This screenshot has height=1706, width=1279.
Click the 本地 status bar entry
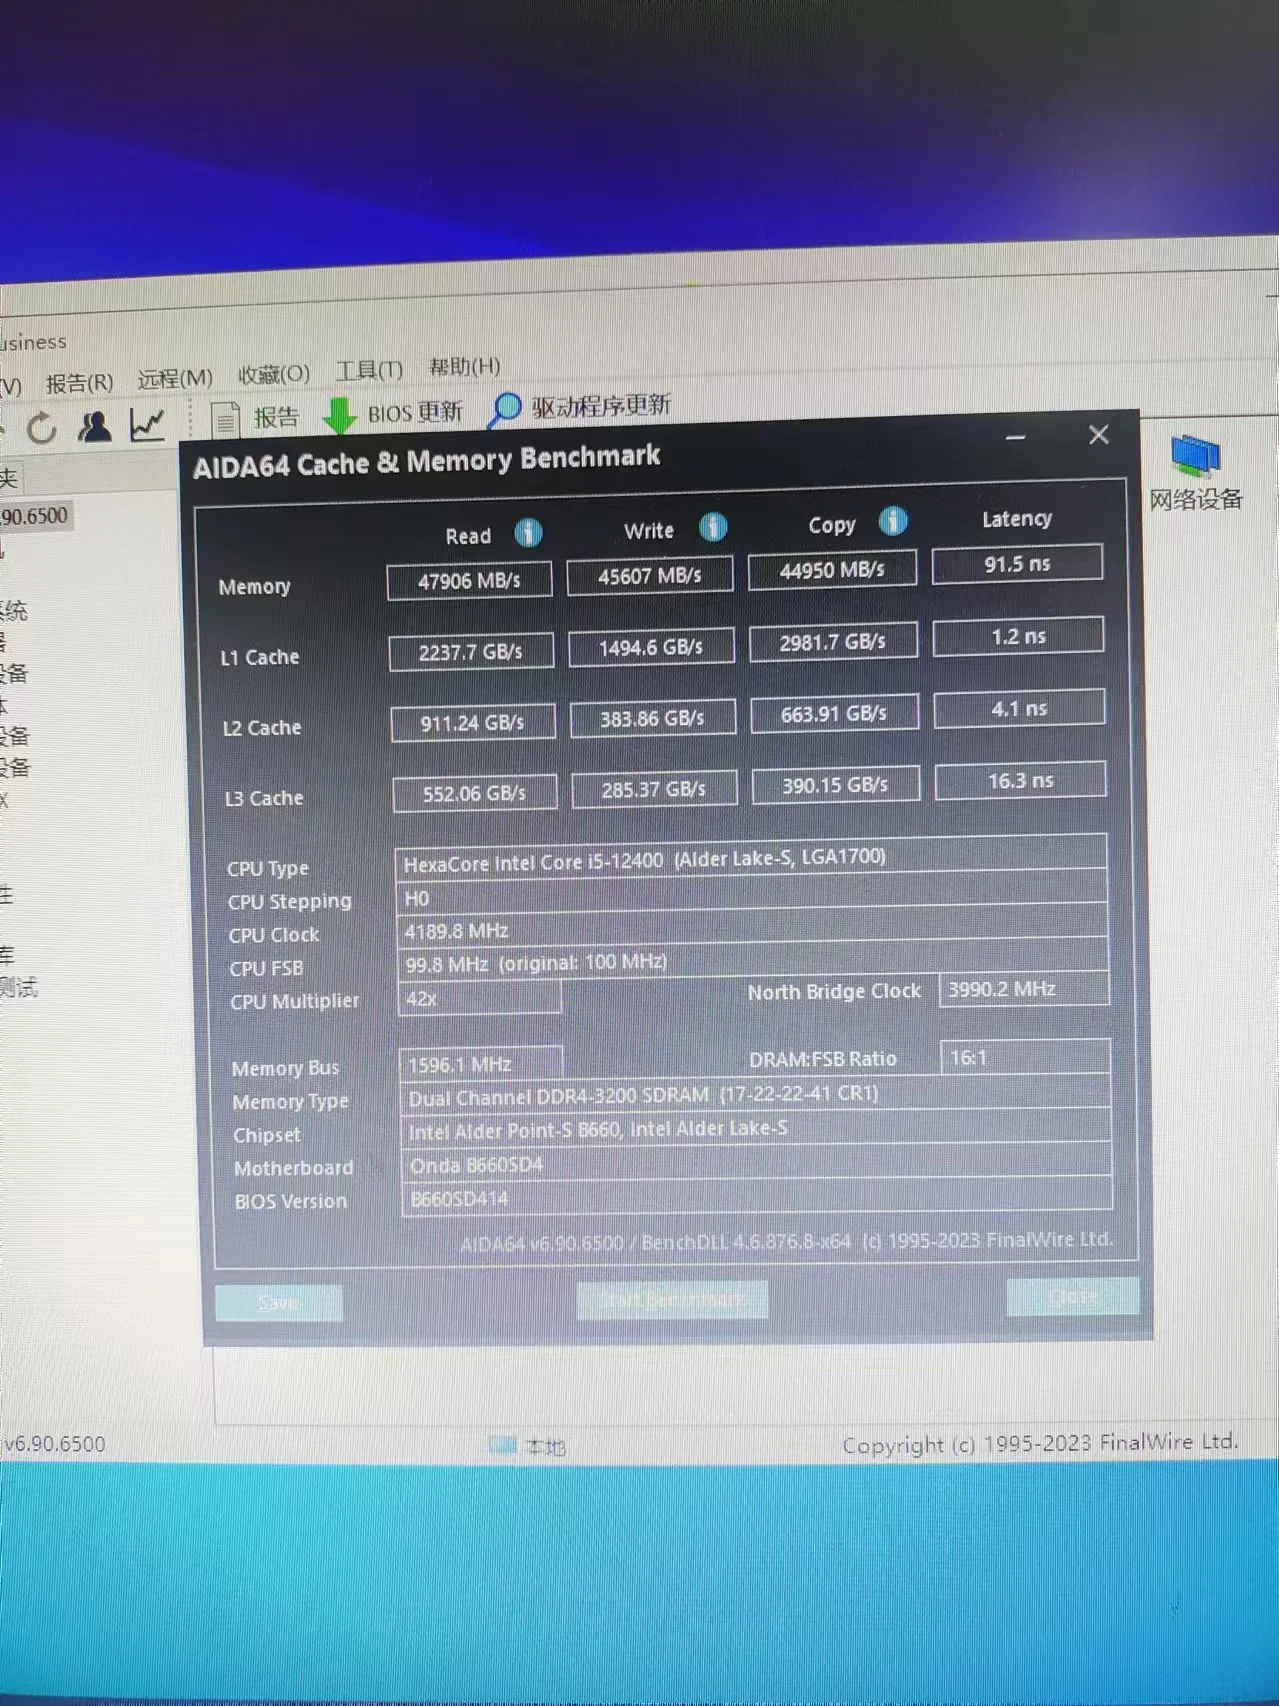coord(528,1447)
